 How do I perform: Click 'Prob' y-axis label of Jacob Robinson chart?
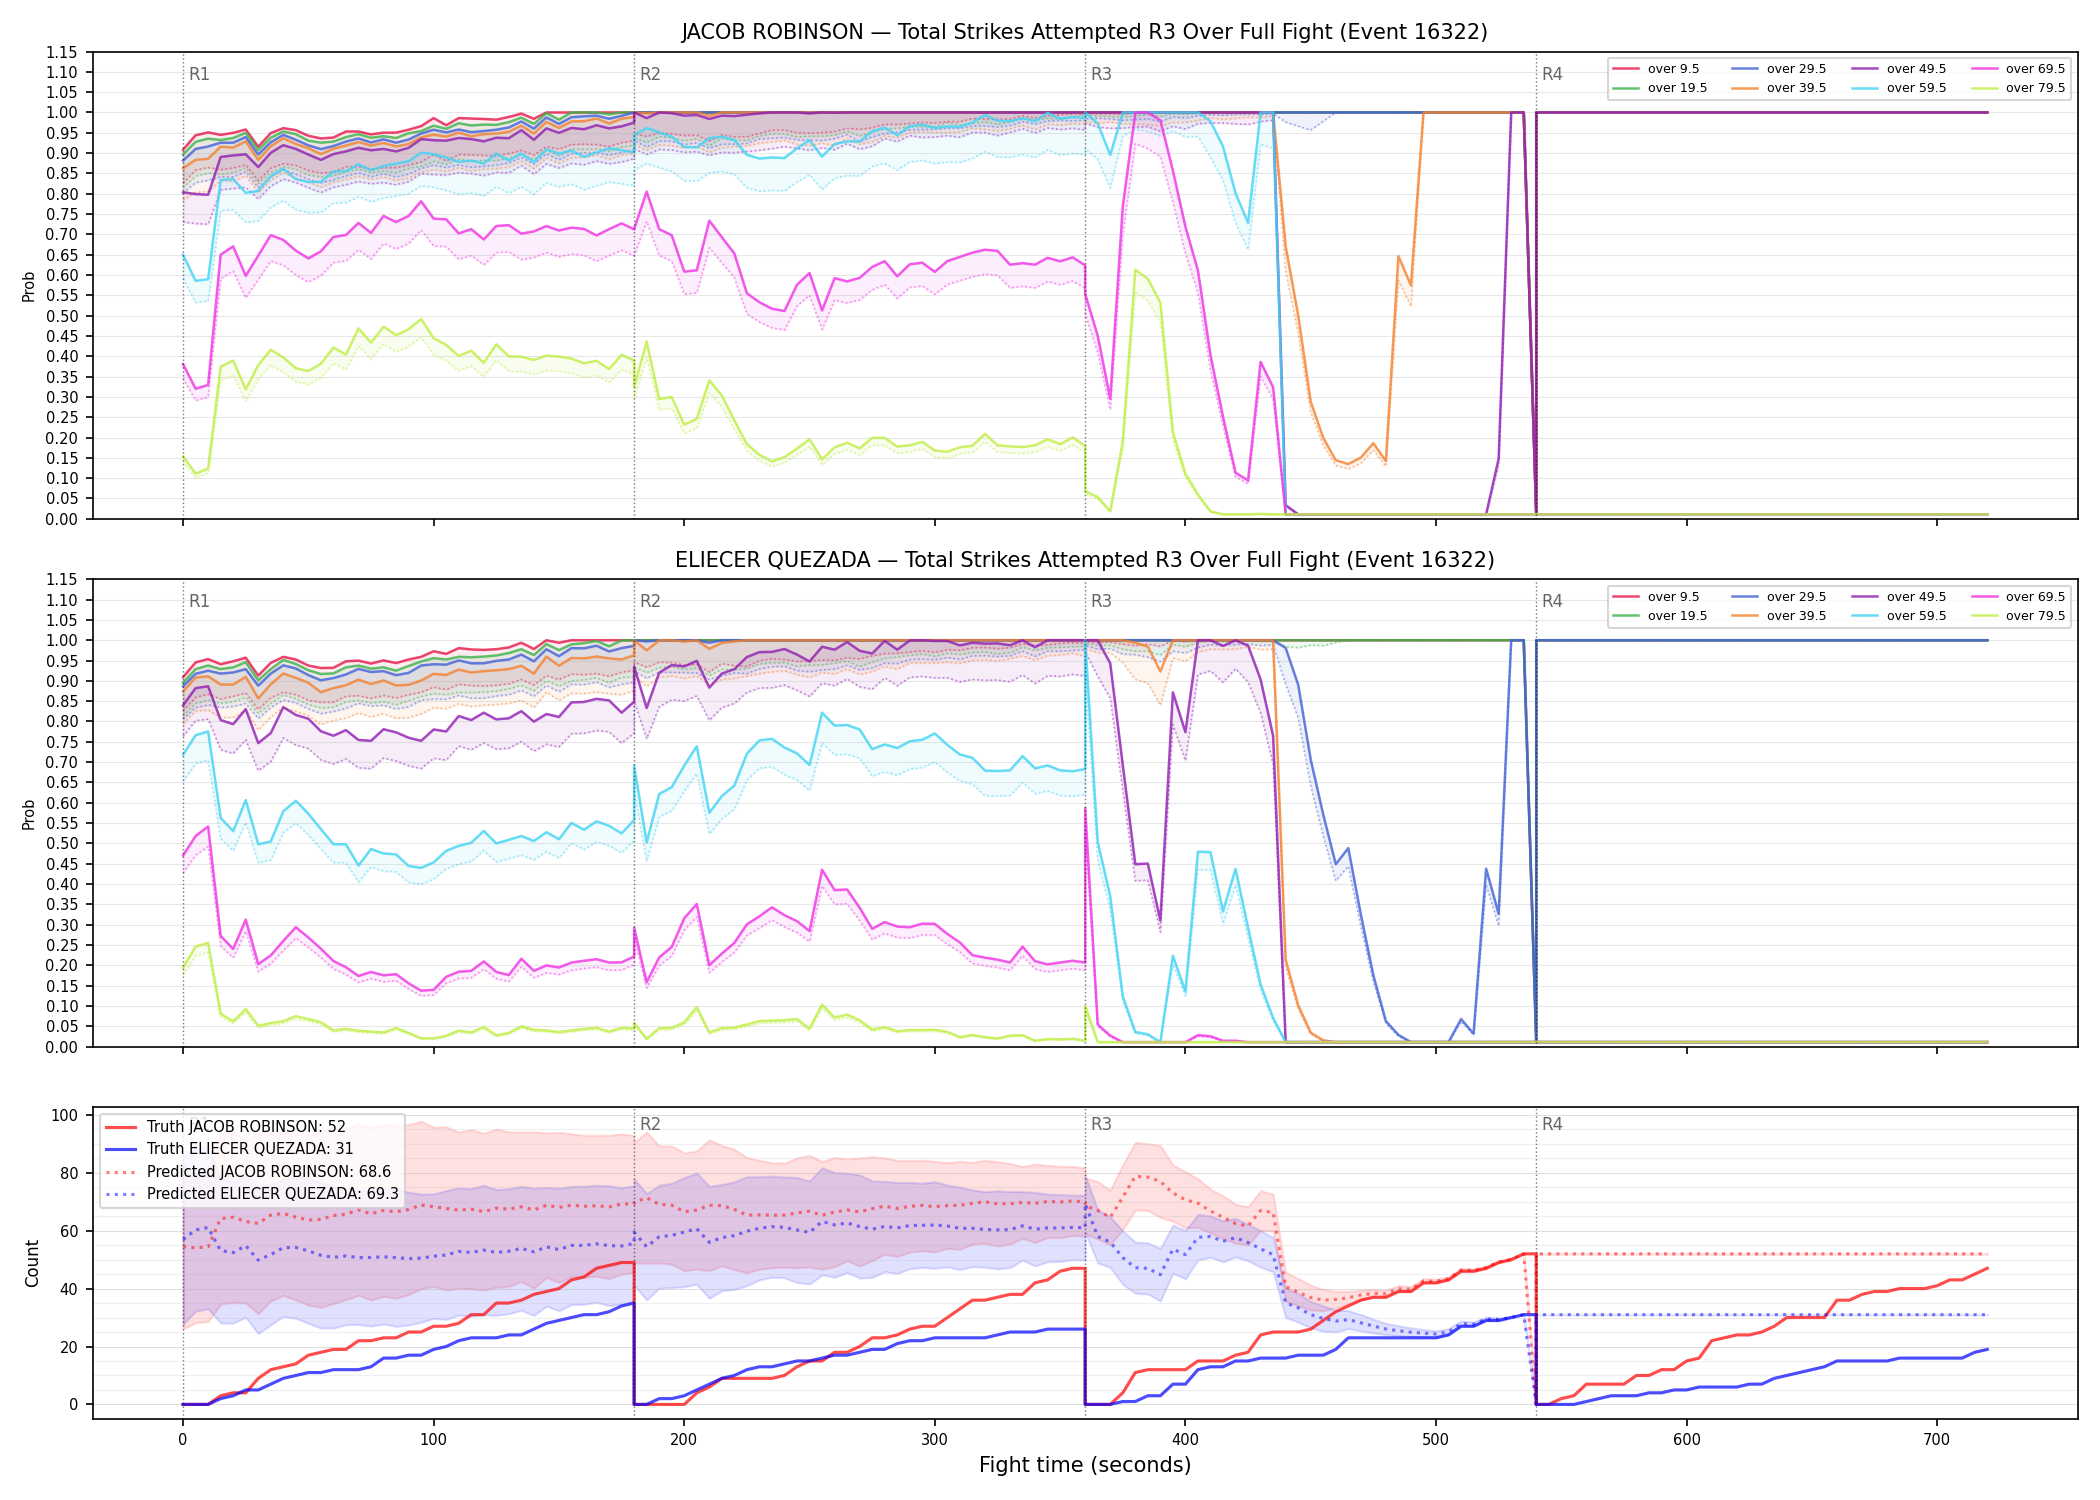(x=29, y=287)
